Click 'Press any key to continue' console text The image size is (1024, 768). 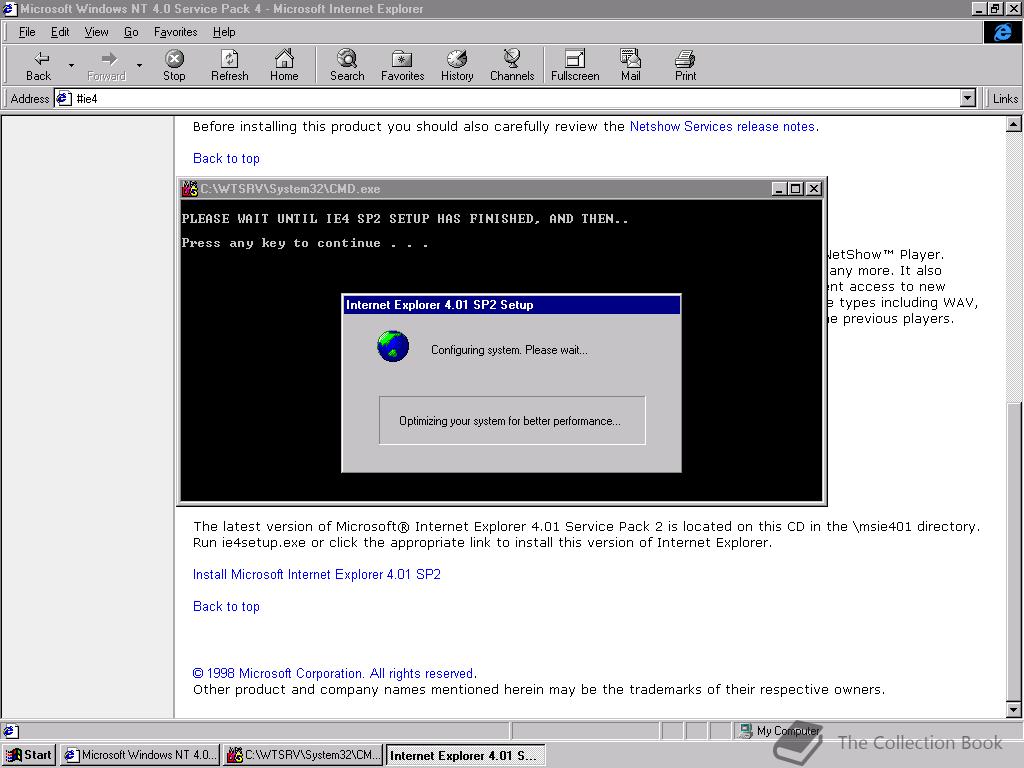(305, 244)
